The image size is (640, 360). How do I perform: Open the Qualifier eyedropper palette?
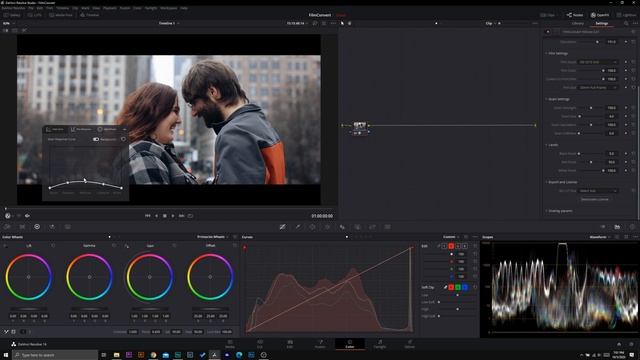298,227
